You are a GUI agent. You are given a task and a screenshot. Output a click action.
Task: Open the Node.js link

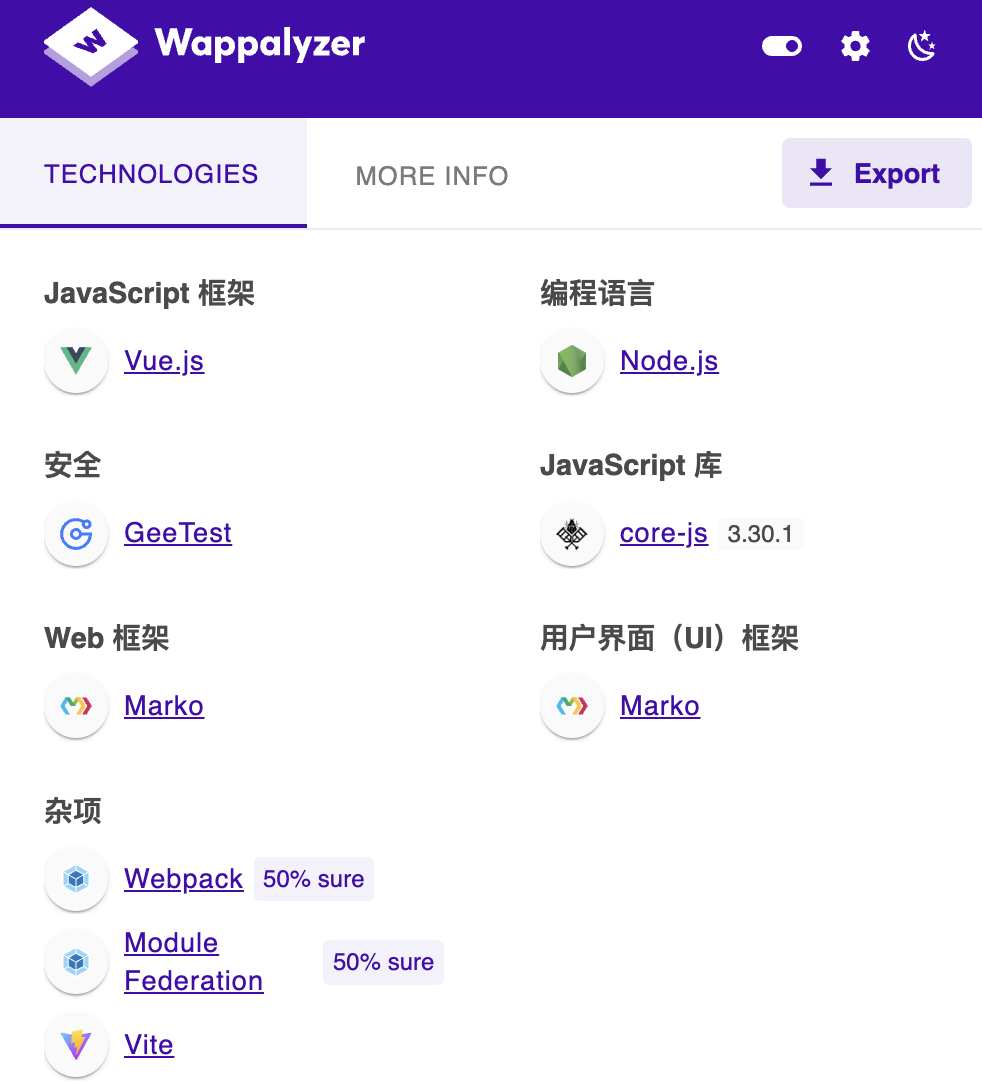coord(669,361)
